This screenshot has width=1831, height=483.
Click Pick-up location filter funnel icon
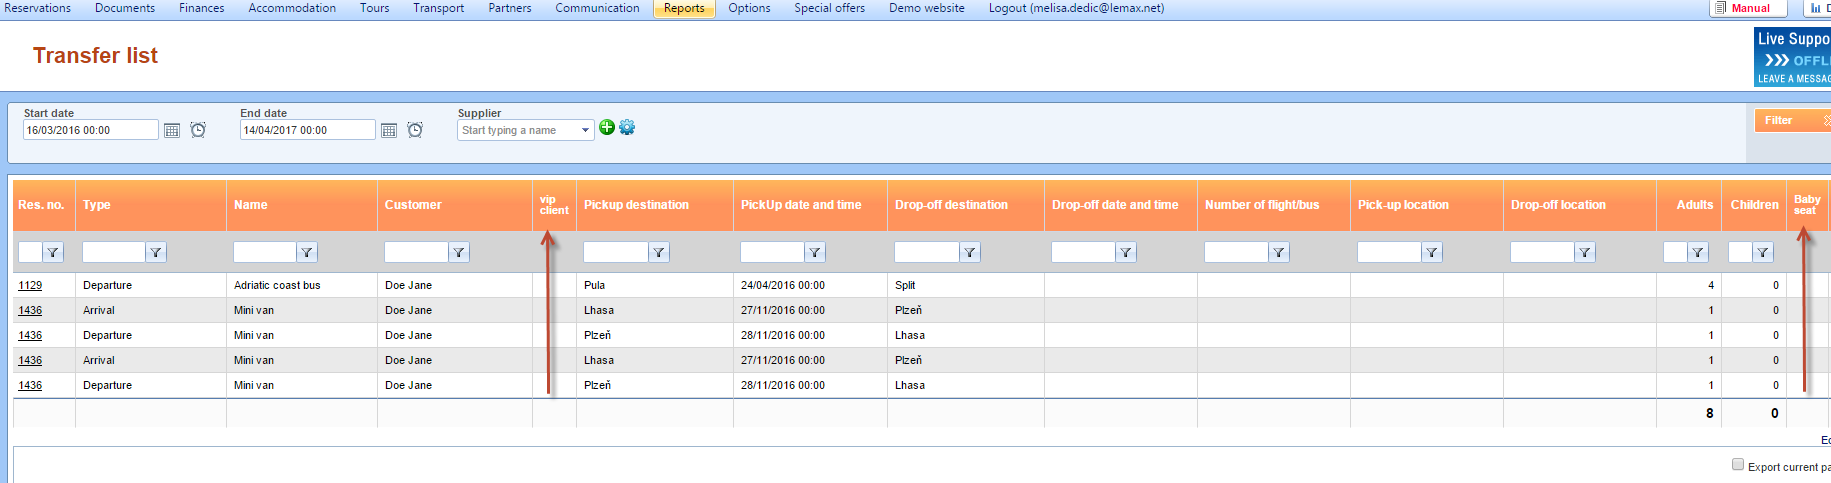(1432, 252)
